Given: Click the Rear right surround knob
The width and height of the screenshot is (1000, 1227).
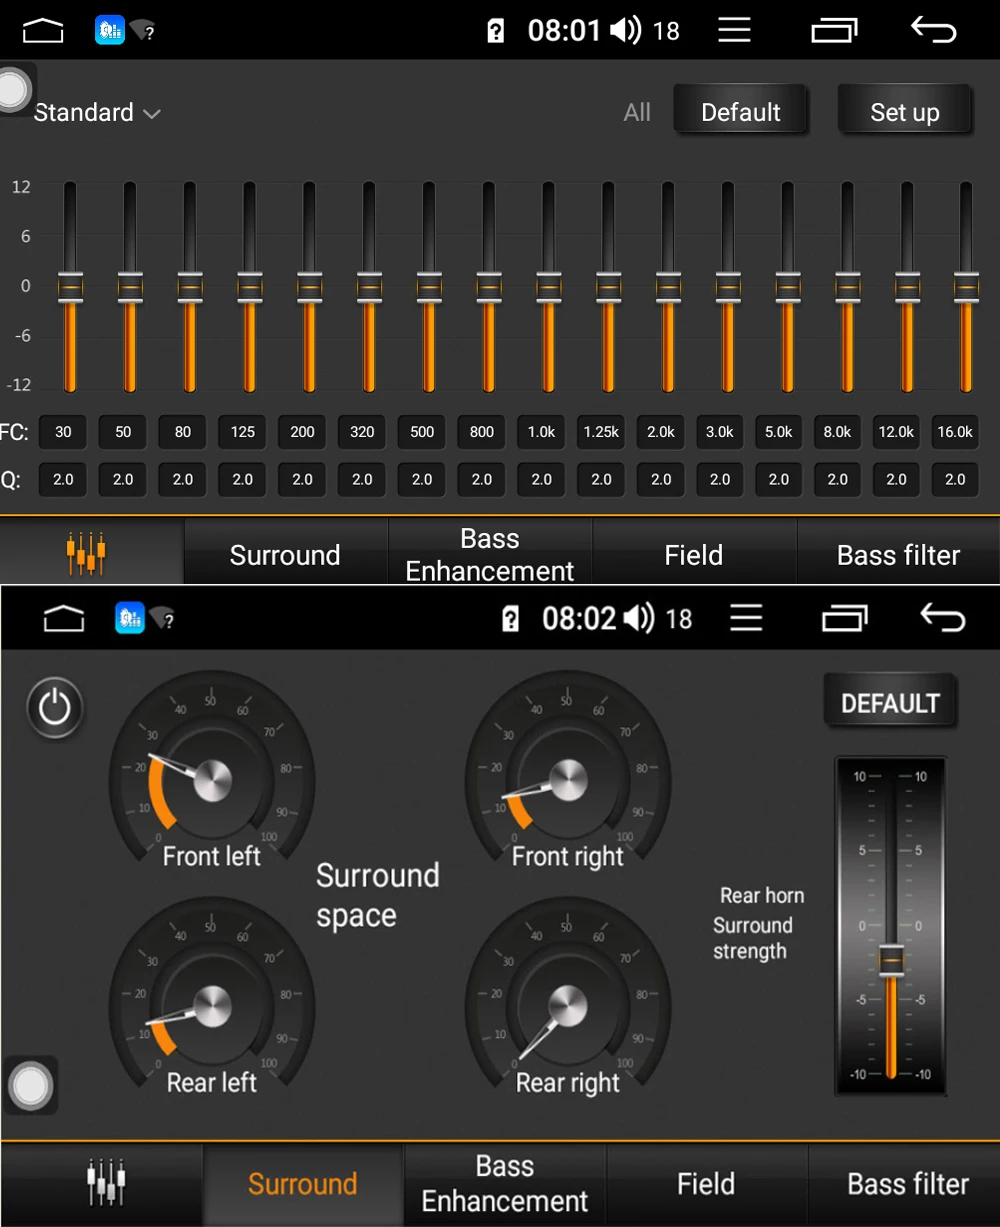Looking at the screenshot, I should (568, 1006).
